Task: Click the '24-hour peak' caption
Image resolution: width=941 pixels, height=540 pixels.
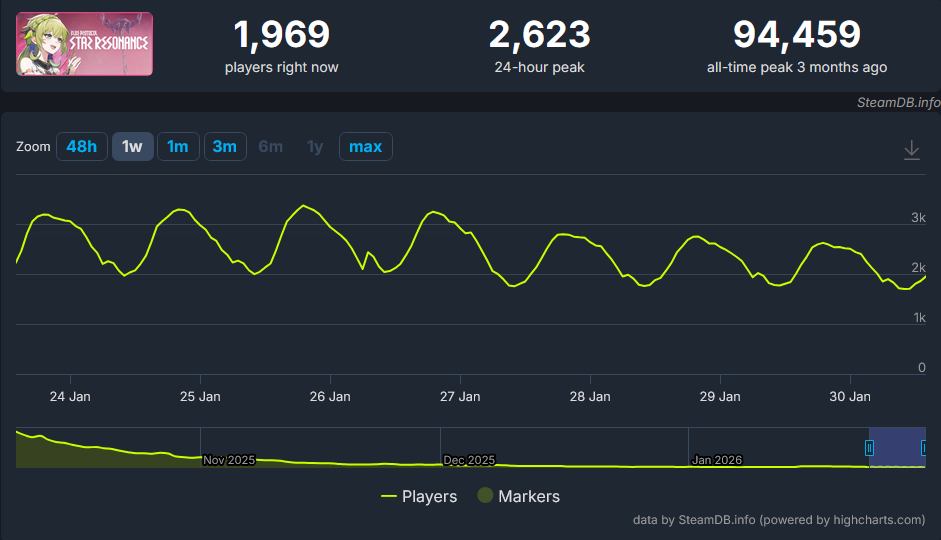Action: coord(540,67)
